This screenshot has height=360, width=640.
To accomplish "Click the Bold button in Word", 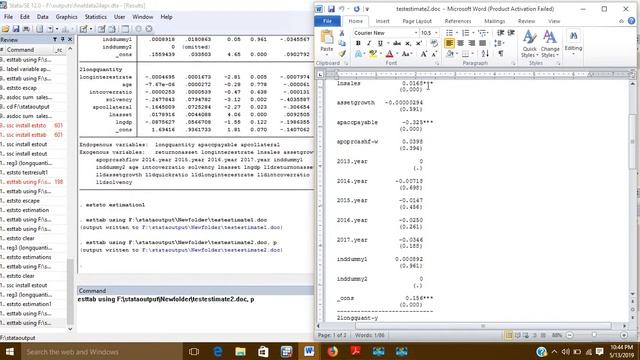I will pos(358,43).
